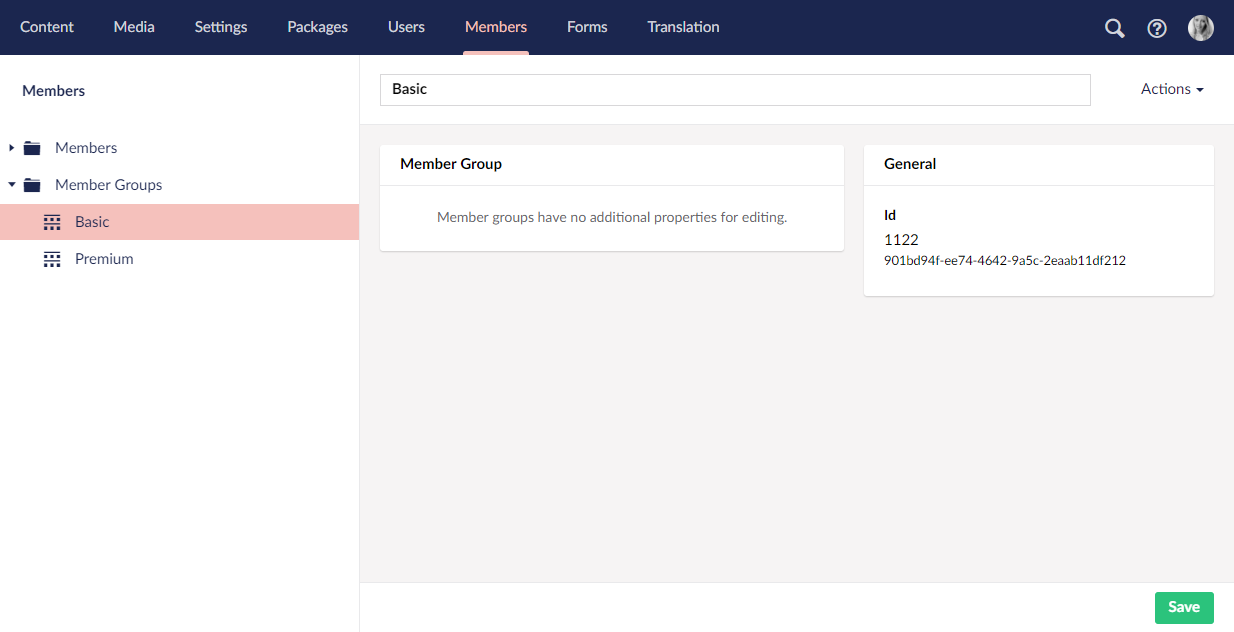Image resolution: width=1234 pixels, height=632 pixels.
Task: Collapse the Member Groups tree arrow
Action: pos(11,185)
